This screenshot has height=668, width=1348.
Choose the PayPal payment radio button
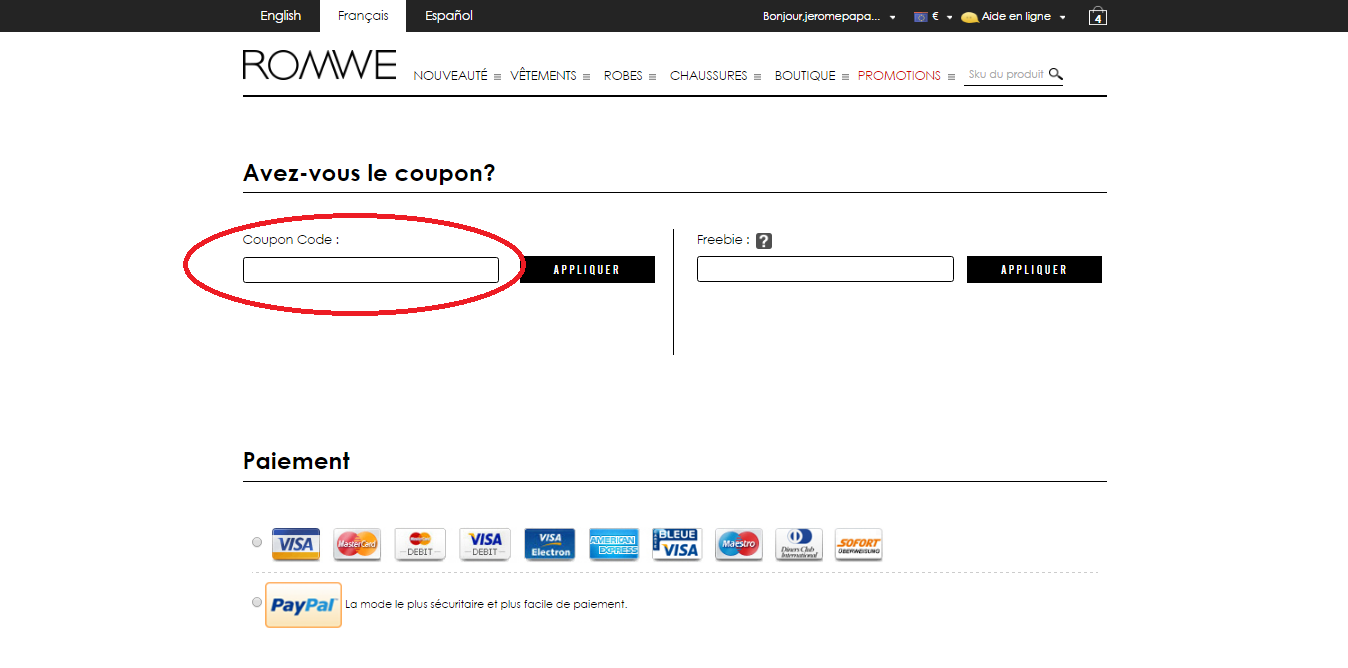coord(256,602)
